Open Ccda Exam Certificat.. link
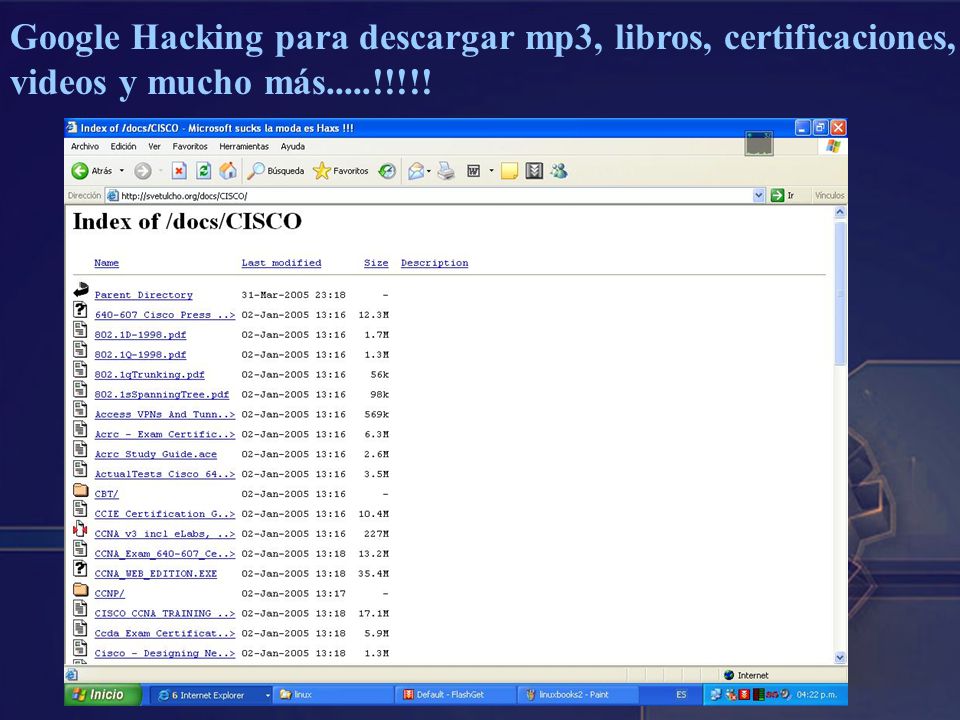The width and height of the screenshot is (960, 720). pyautogui.click(x=165, y=633)
